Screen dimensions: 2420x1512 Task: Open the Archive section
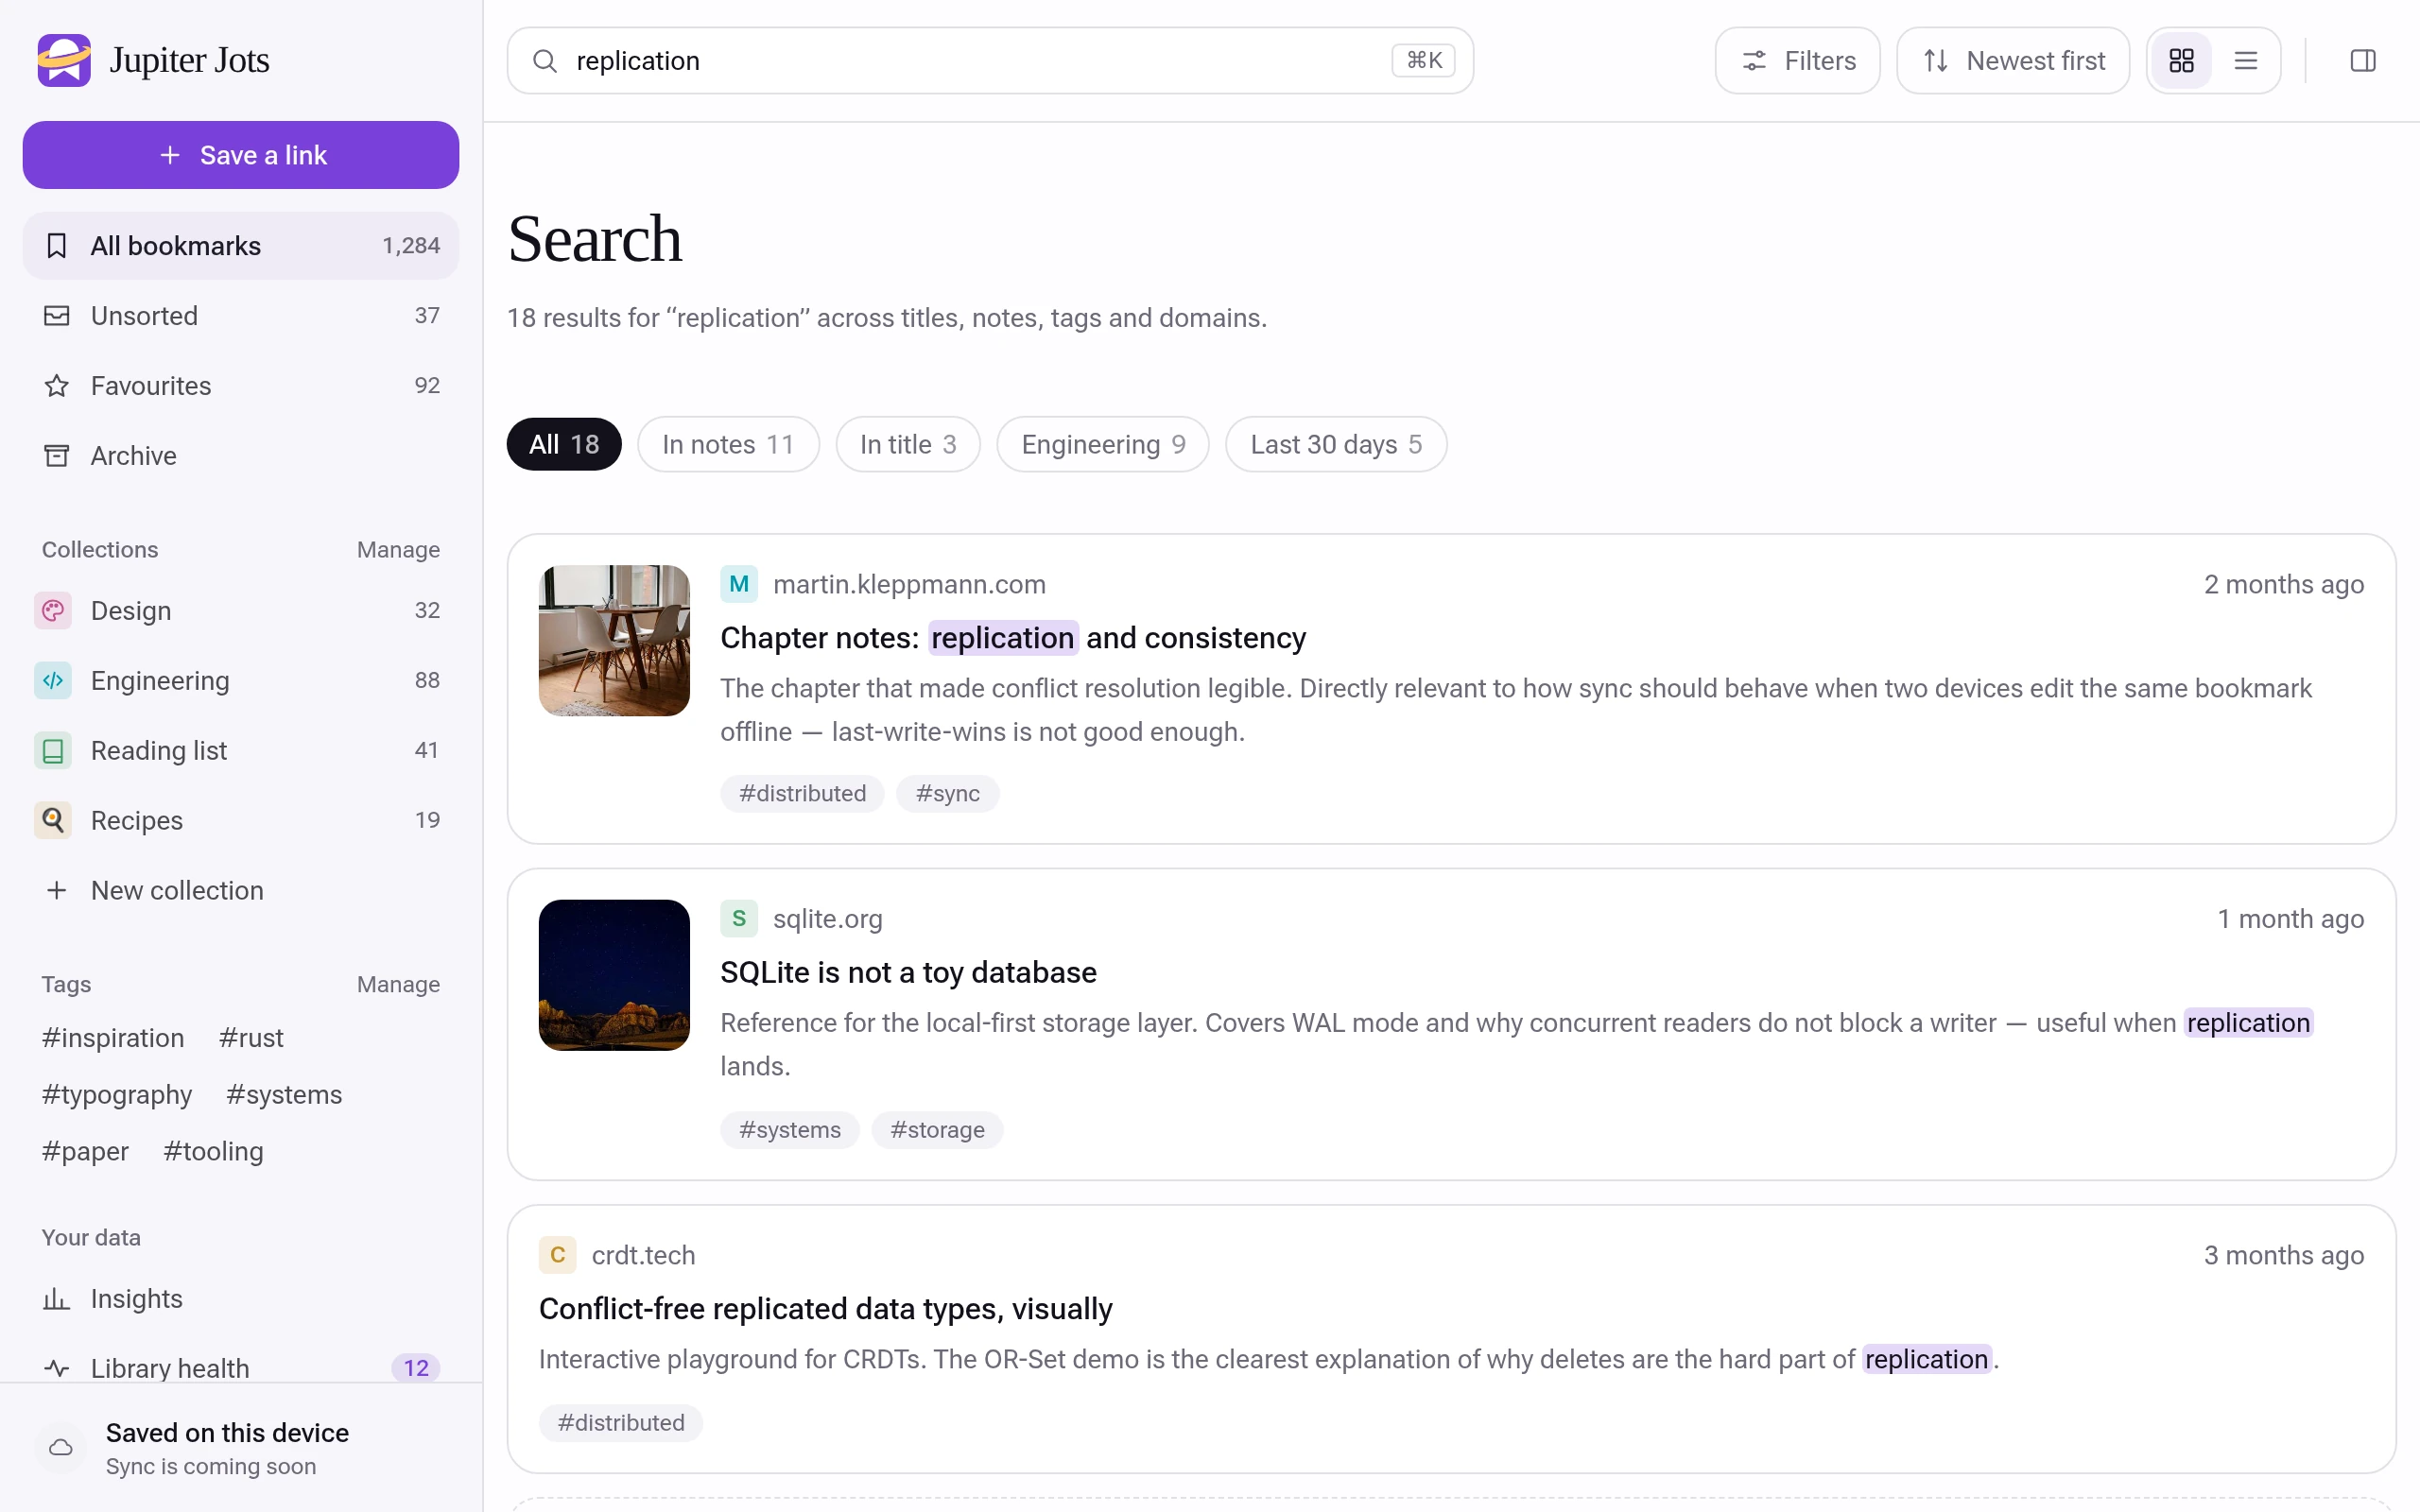(x=241, y=456)
